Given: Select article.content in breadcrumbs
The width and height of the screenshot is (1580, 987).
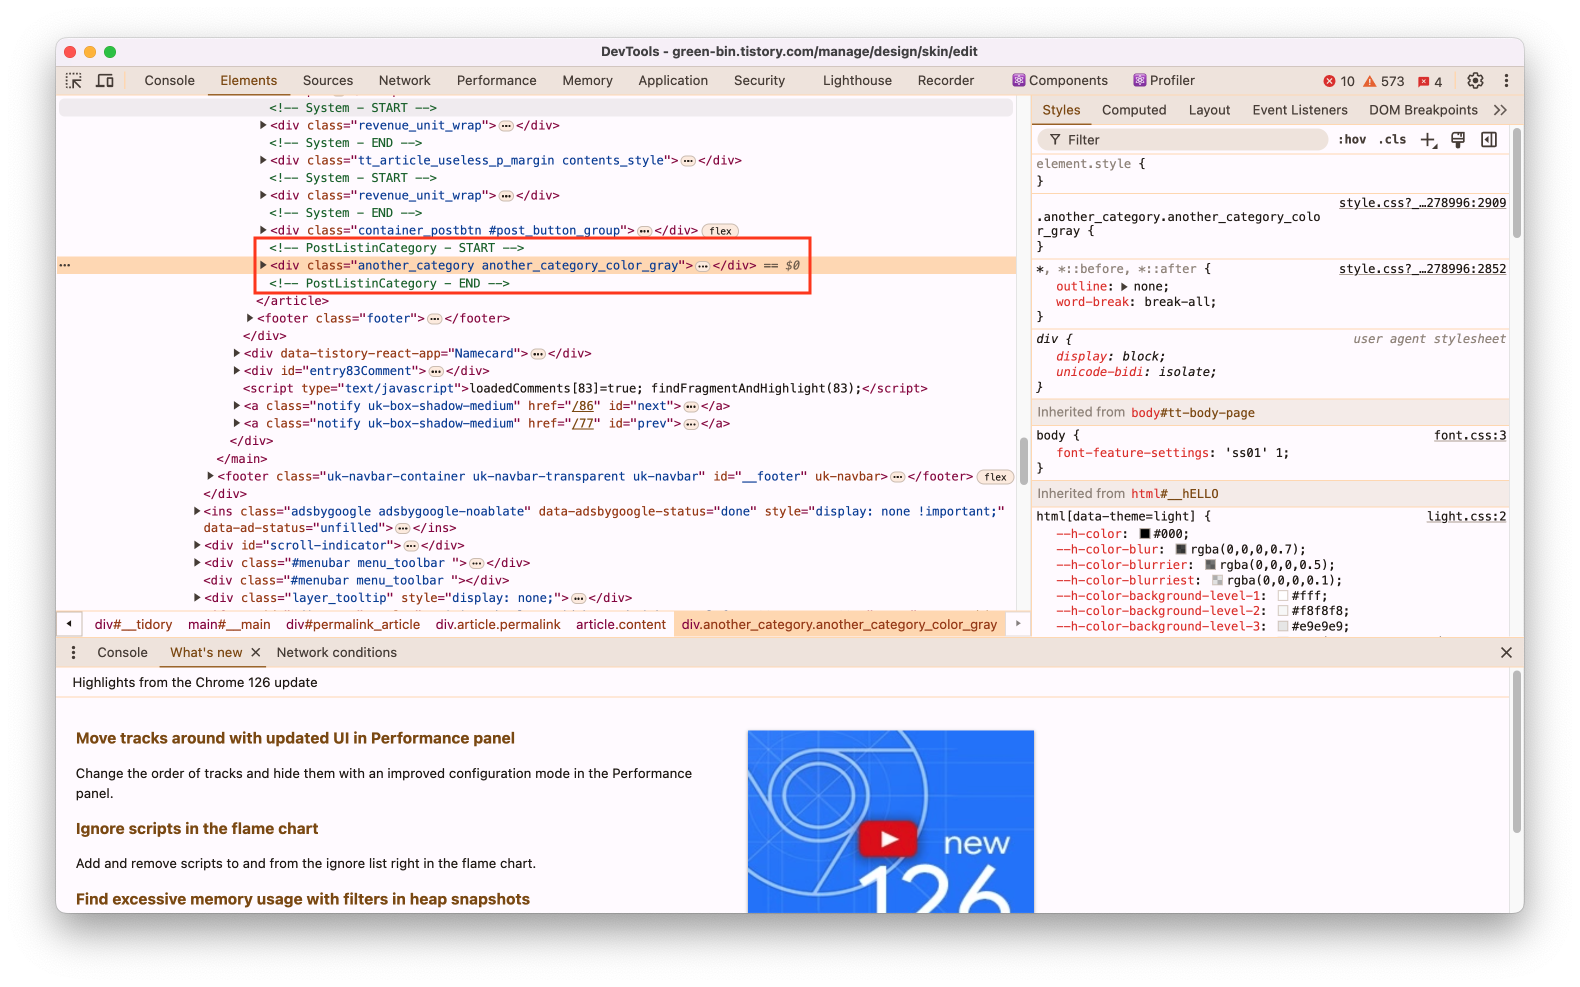Looking at the screenshot, I should point(621,624).
